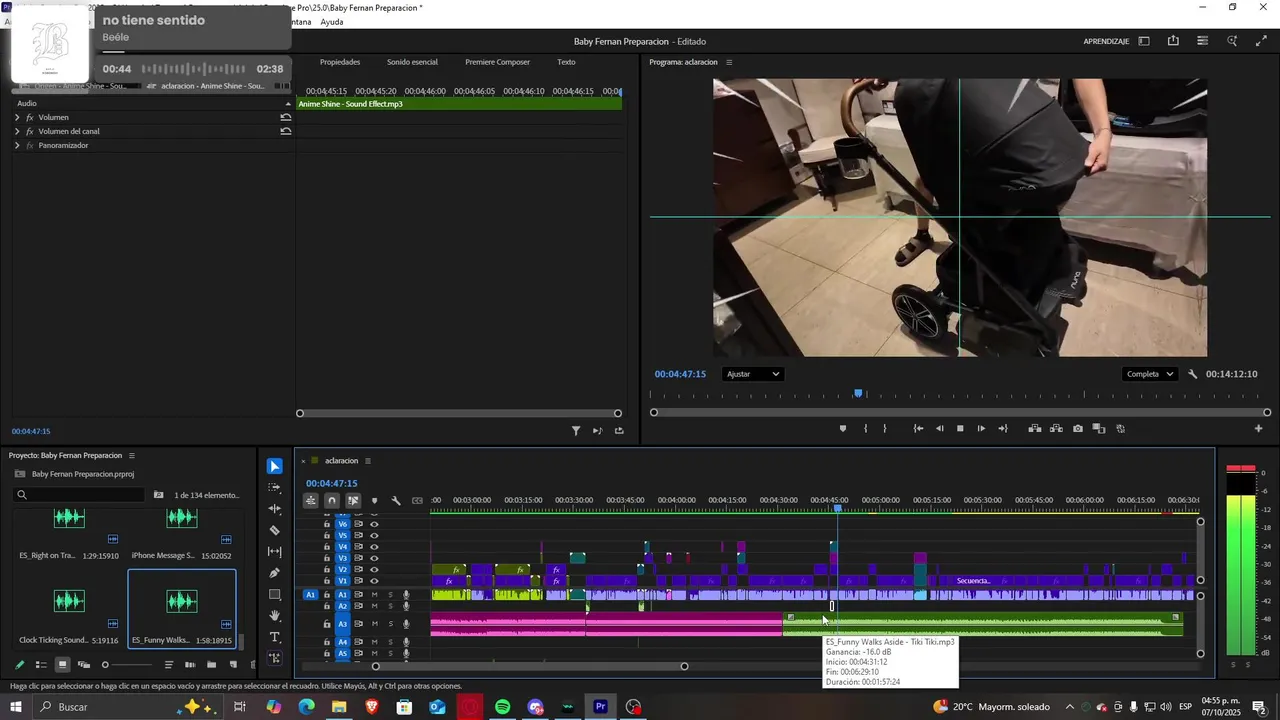Switch project panel to freeform view
This screenshot has width=1280, height=720.
84,664
